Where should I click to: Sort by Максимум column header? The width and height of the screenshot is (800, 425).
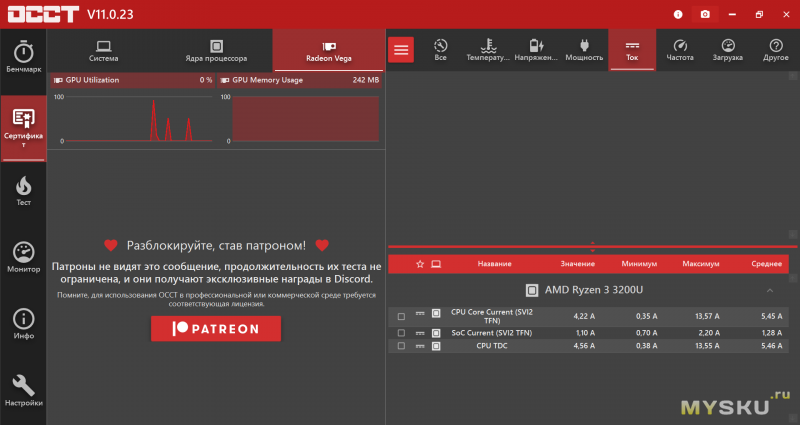tap(701, 264)
